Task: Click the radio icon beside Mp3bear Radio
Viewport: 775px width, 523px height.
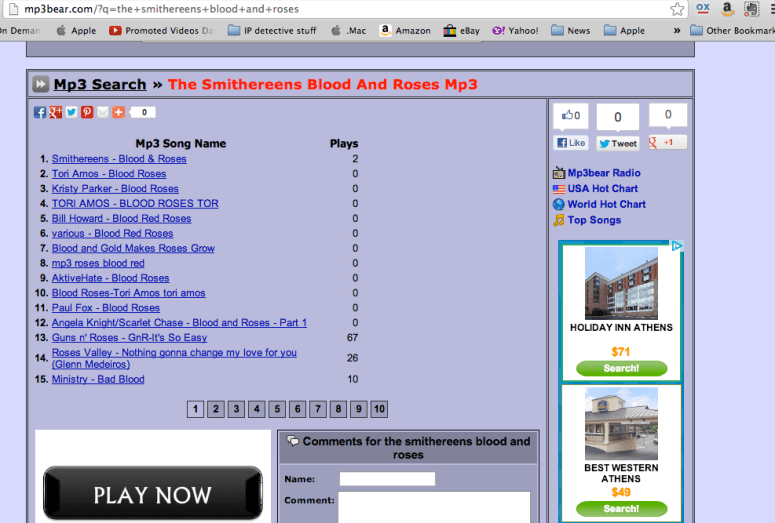Action: point(559,173)
